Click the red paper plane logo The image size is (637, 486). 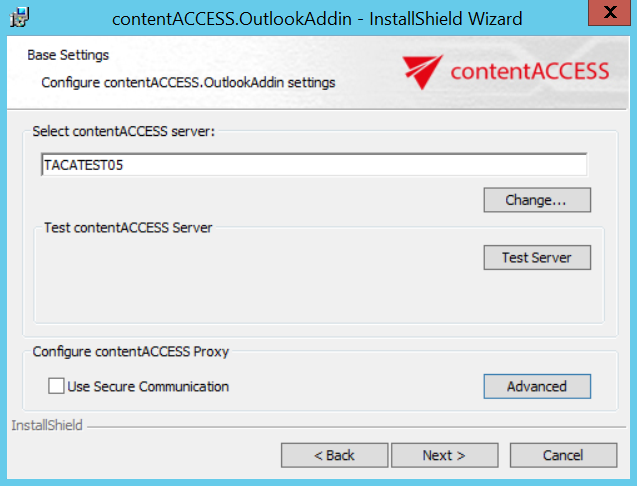tap(420, 72)
